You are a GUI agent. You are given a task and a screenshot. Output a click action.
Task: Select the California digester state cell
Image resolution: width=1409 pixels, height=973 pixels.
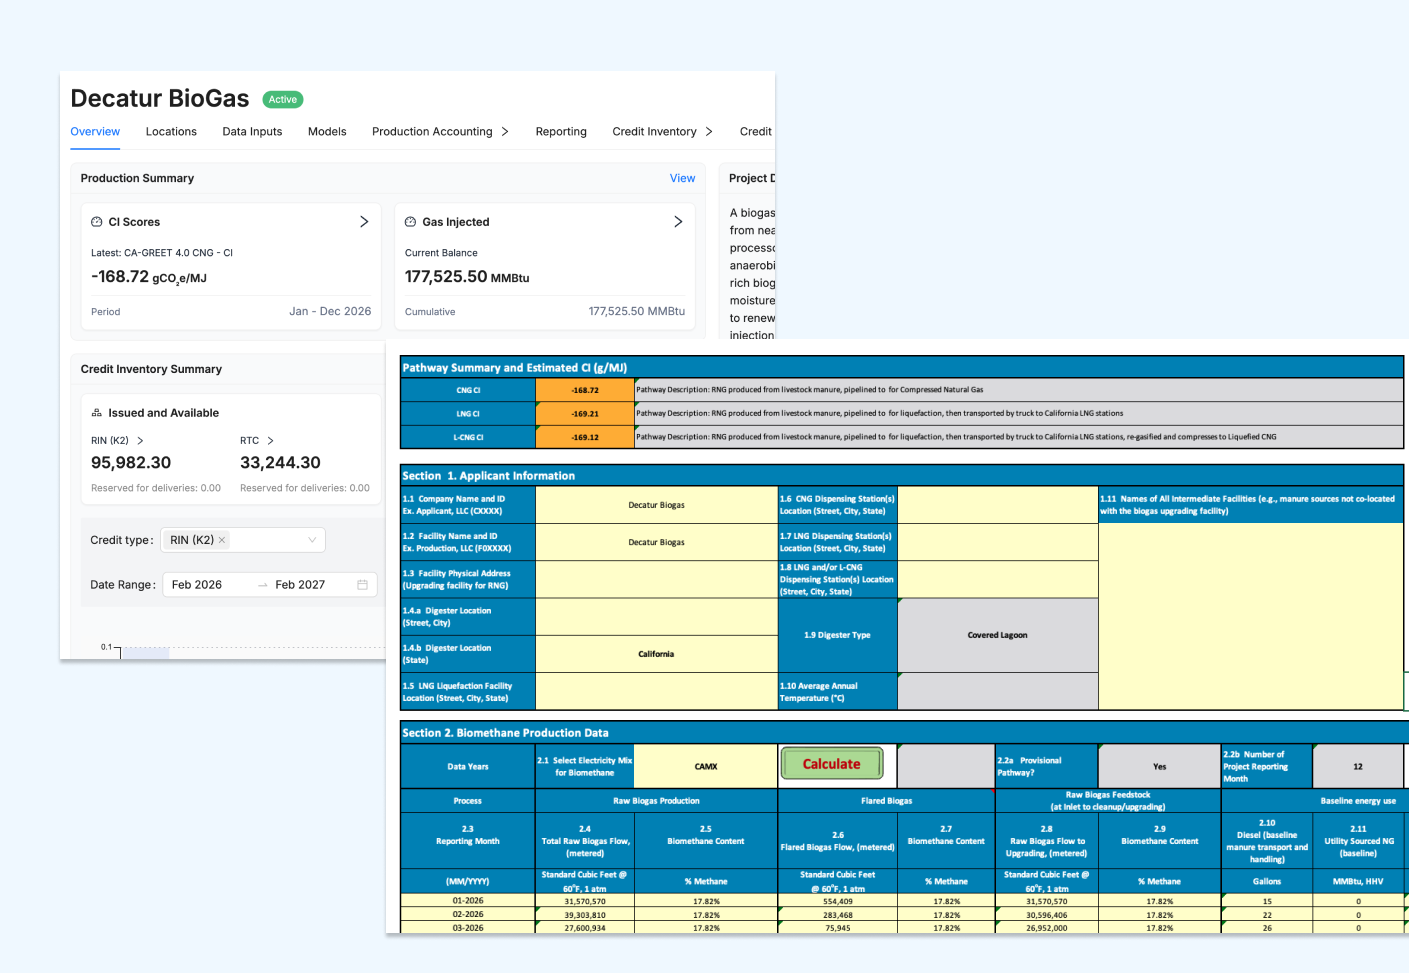click(656, 654)
